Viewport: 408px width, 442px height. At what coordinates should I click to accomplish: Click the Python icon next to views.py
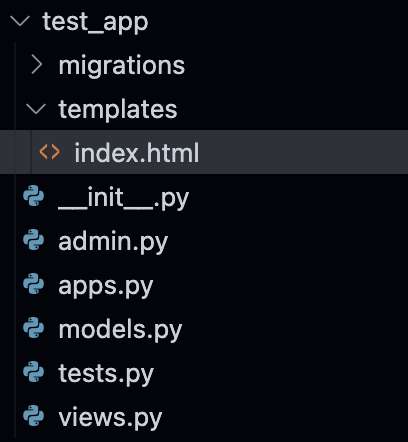tap(34, 415)
